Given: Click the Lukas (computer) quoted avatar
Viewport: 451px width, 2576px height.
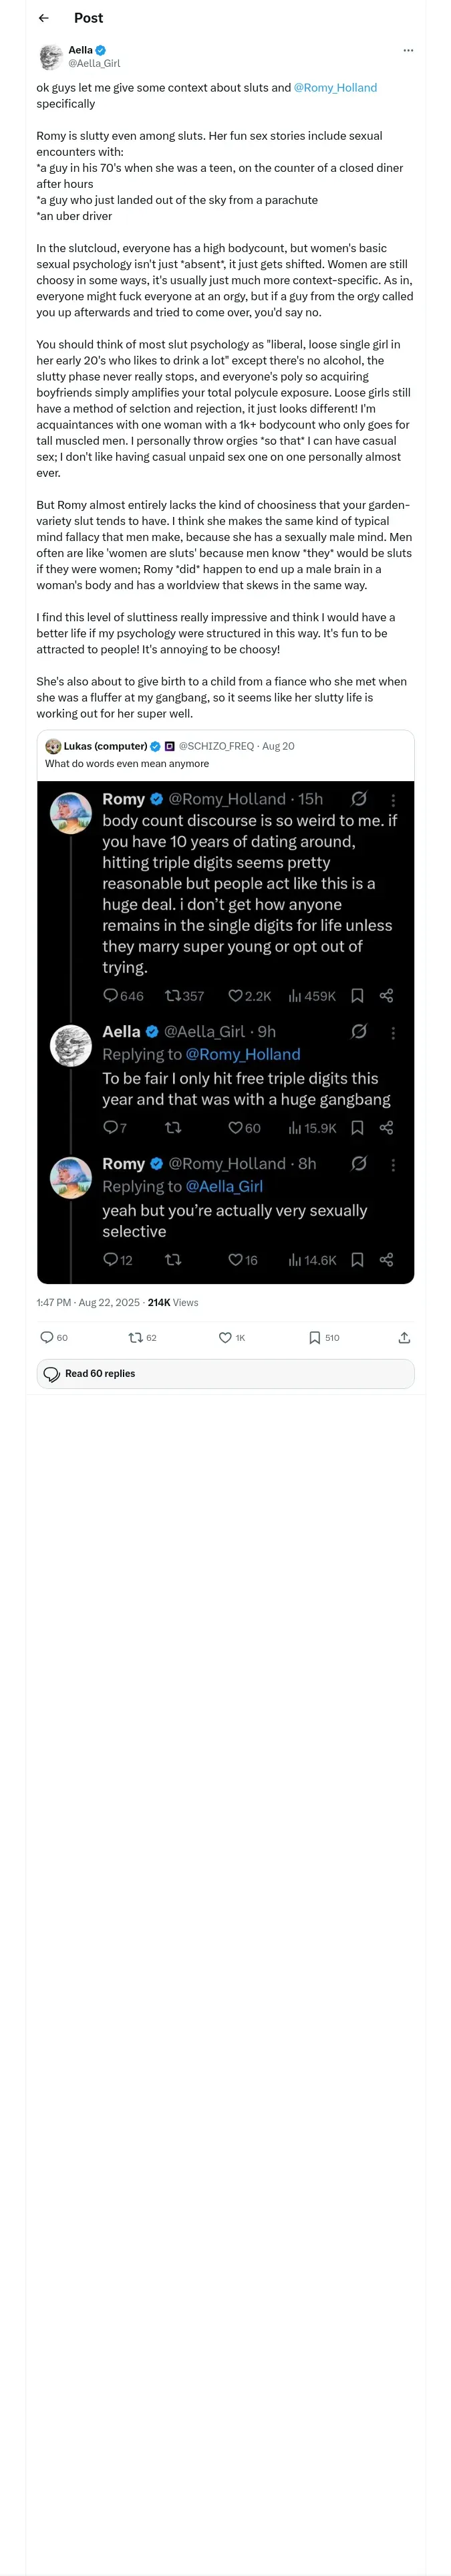Looking at the screenshot, I should point(53,746).
